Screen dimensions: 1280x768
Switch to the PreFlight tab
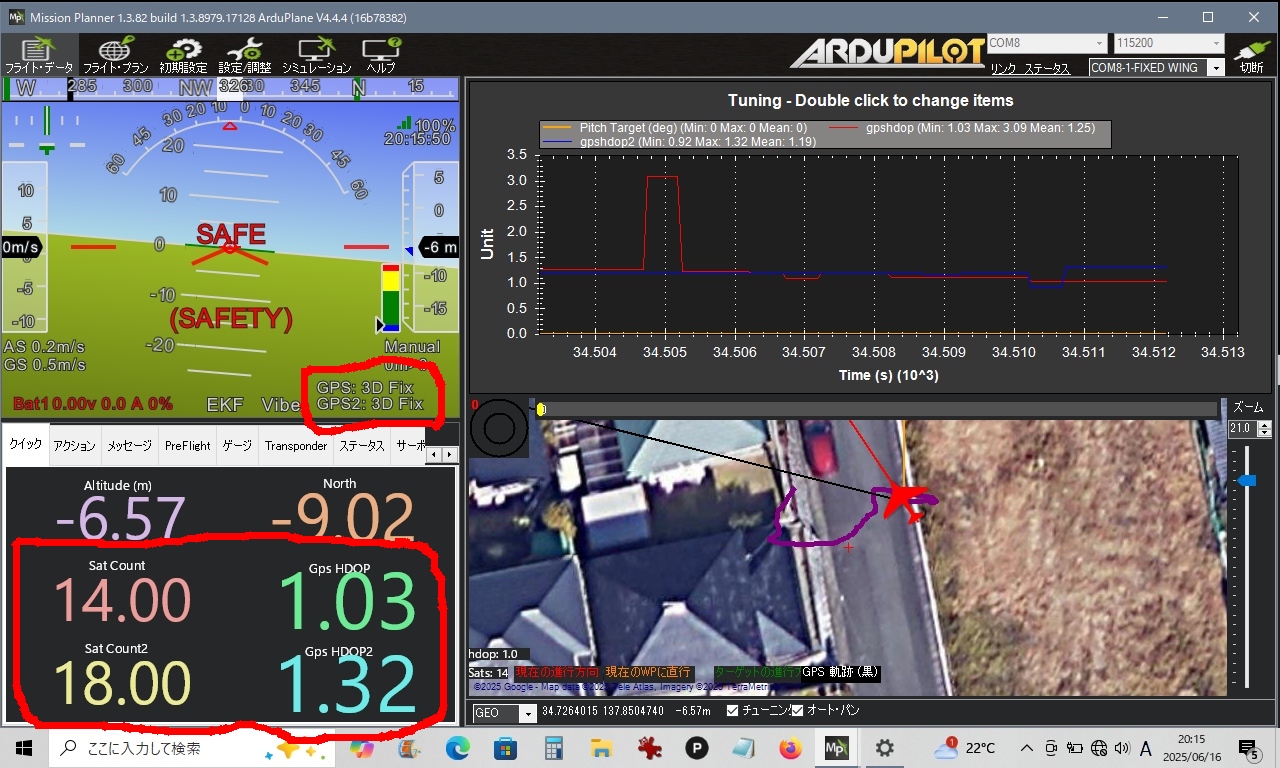[x=187, y=445]
